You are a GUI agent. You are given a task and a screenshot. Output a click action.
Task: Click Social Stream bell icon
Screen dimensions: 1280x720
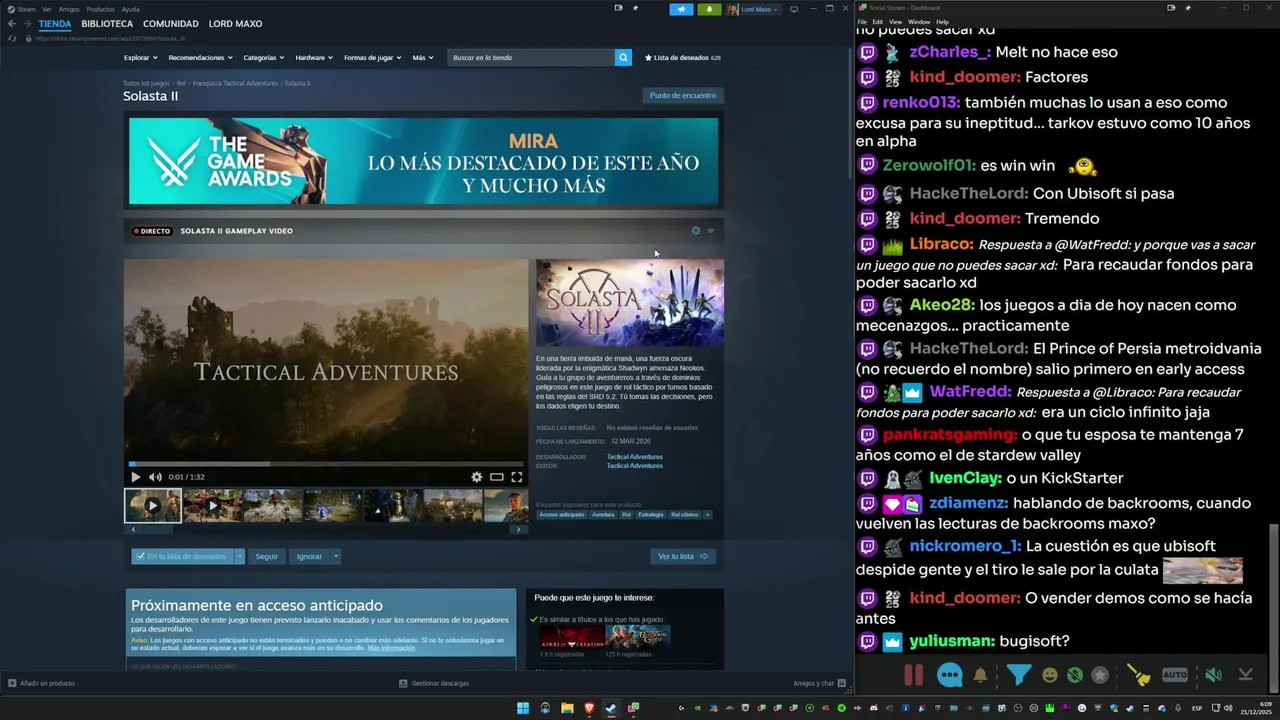(x=980, y=675)
